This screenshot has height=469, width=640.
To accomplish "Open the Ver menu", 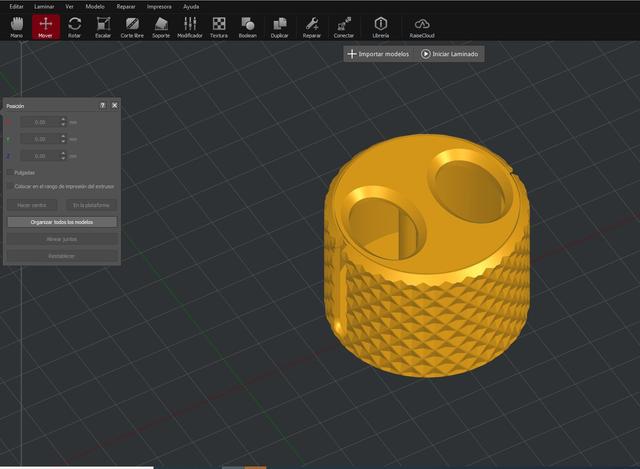I will point(69,7).
